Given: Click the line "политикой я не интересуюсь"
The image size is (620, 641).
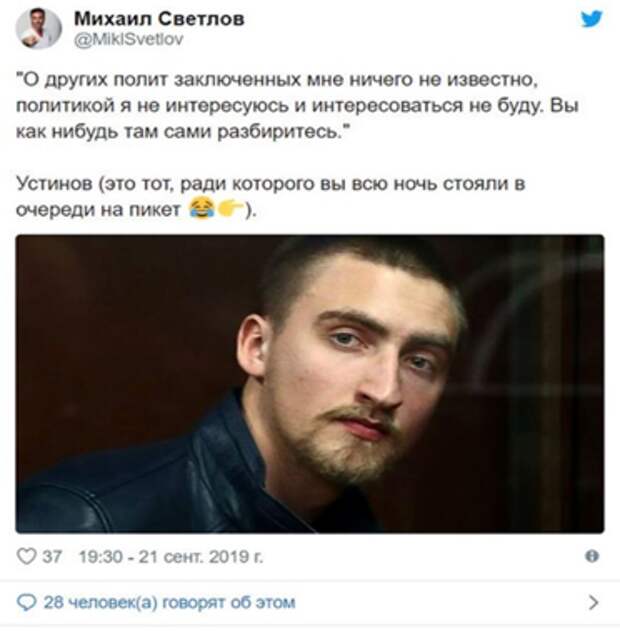Looking at the screenshot, I should (x=297, y=105).
